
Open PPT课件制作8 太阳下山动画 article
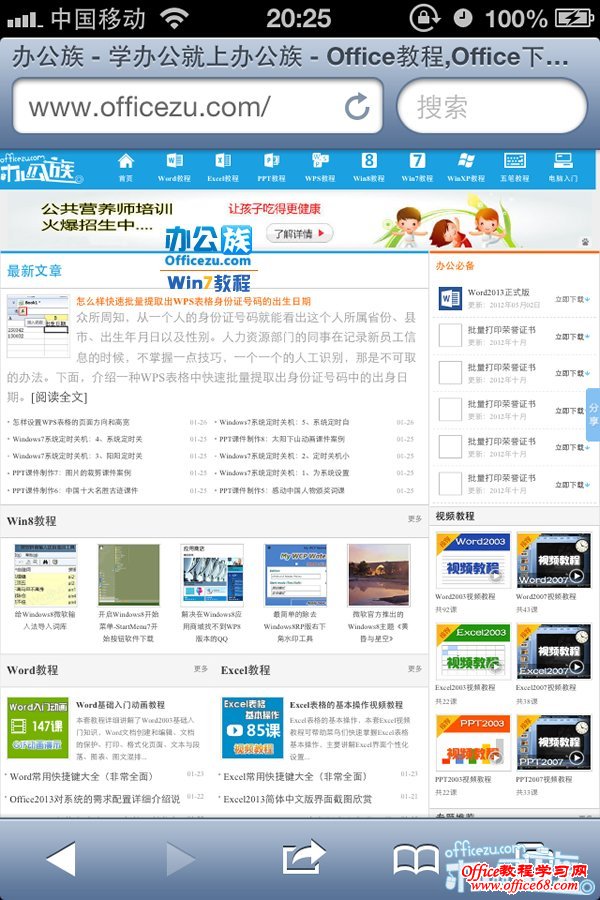point(282,439)
